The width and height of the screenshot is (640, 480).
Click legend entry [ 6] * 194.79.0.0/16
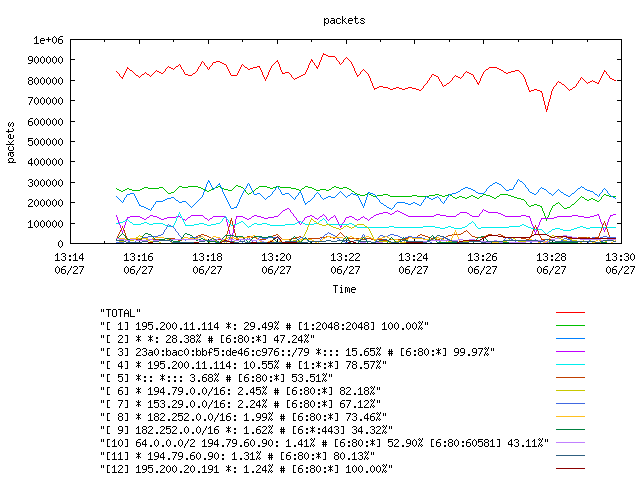[x=240, y=391]
